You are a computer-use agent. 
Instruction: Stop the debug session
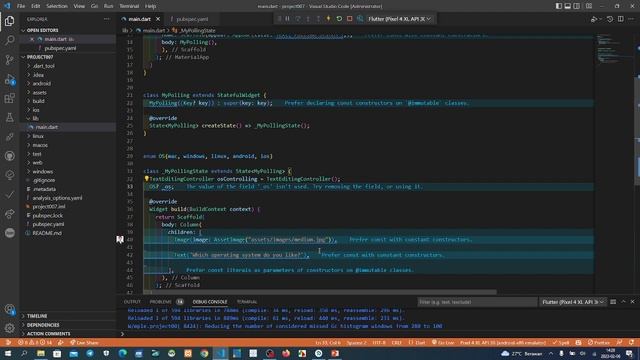click(x=350, y=19)
